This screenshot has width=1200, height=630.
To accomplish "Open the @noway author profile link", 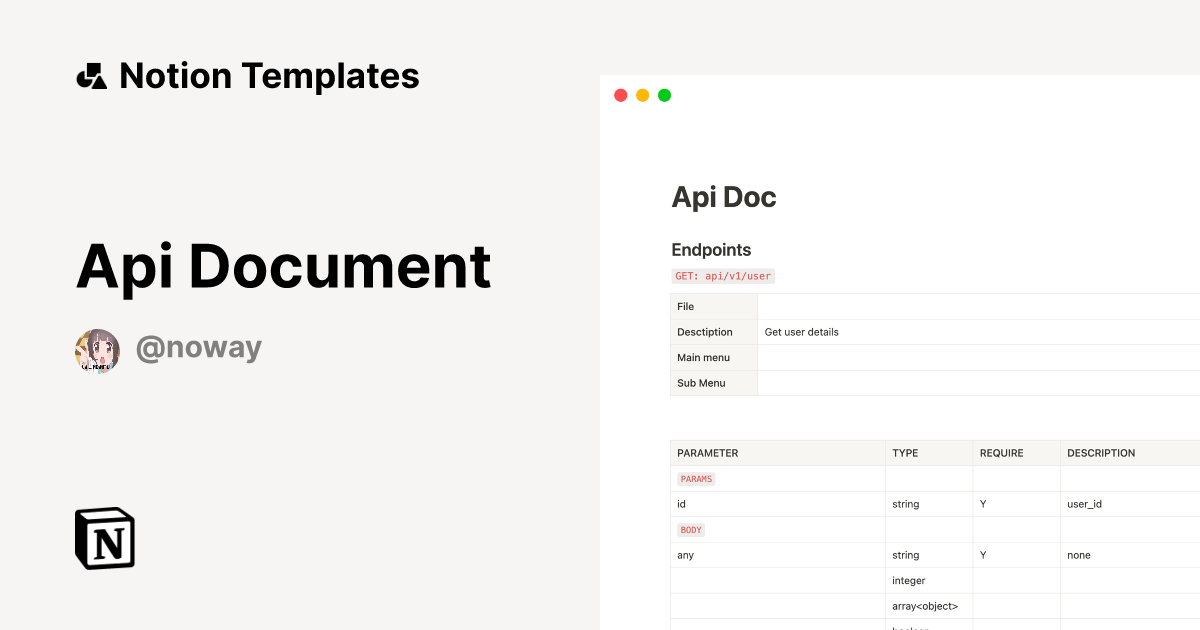I will pyautogui.click(x=198, y=348).
